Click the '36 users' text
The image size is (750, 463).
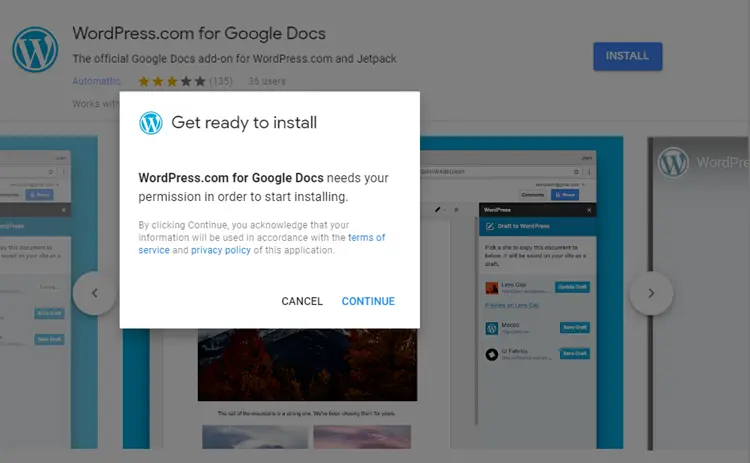click(267, 81)
